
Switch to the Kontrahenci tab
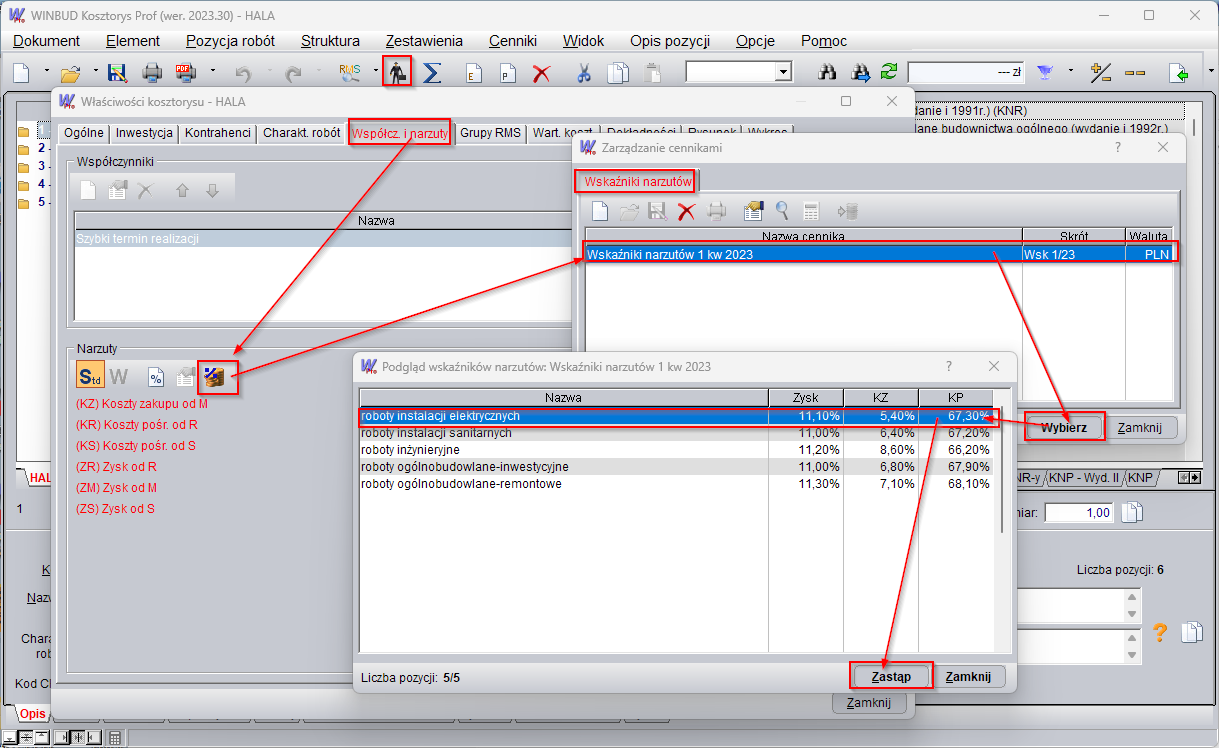point(218,133)
